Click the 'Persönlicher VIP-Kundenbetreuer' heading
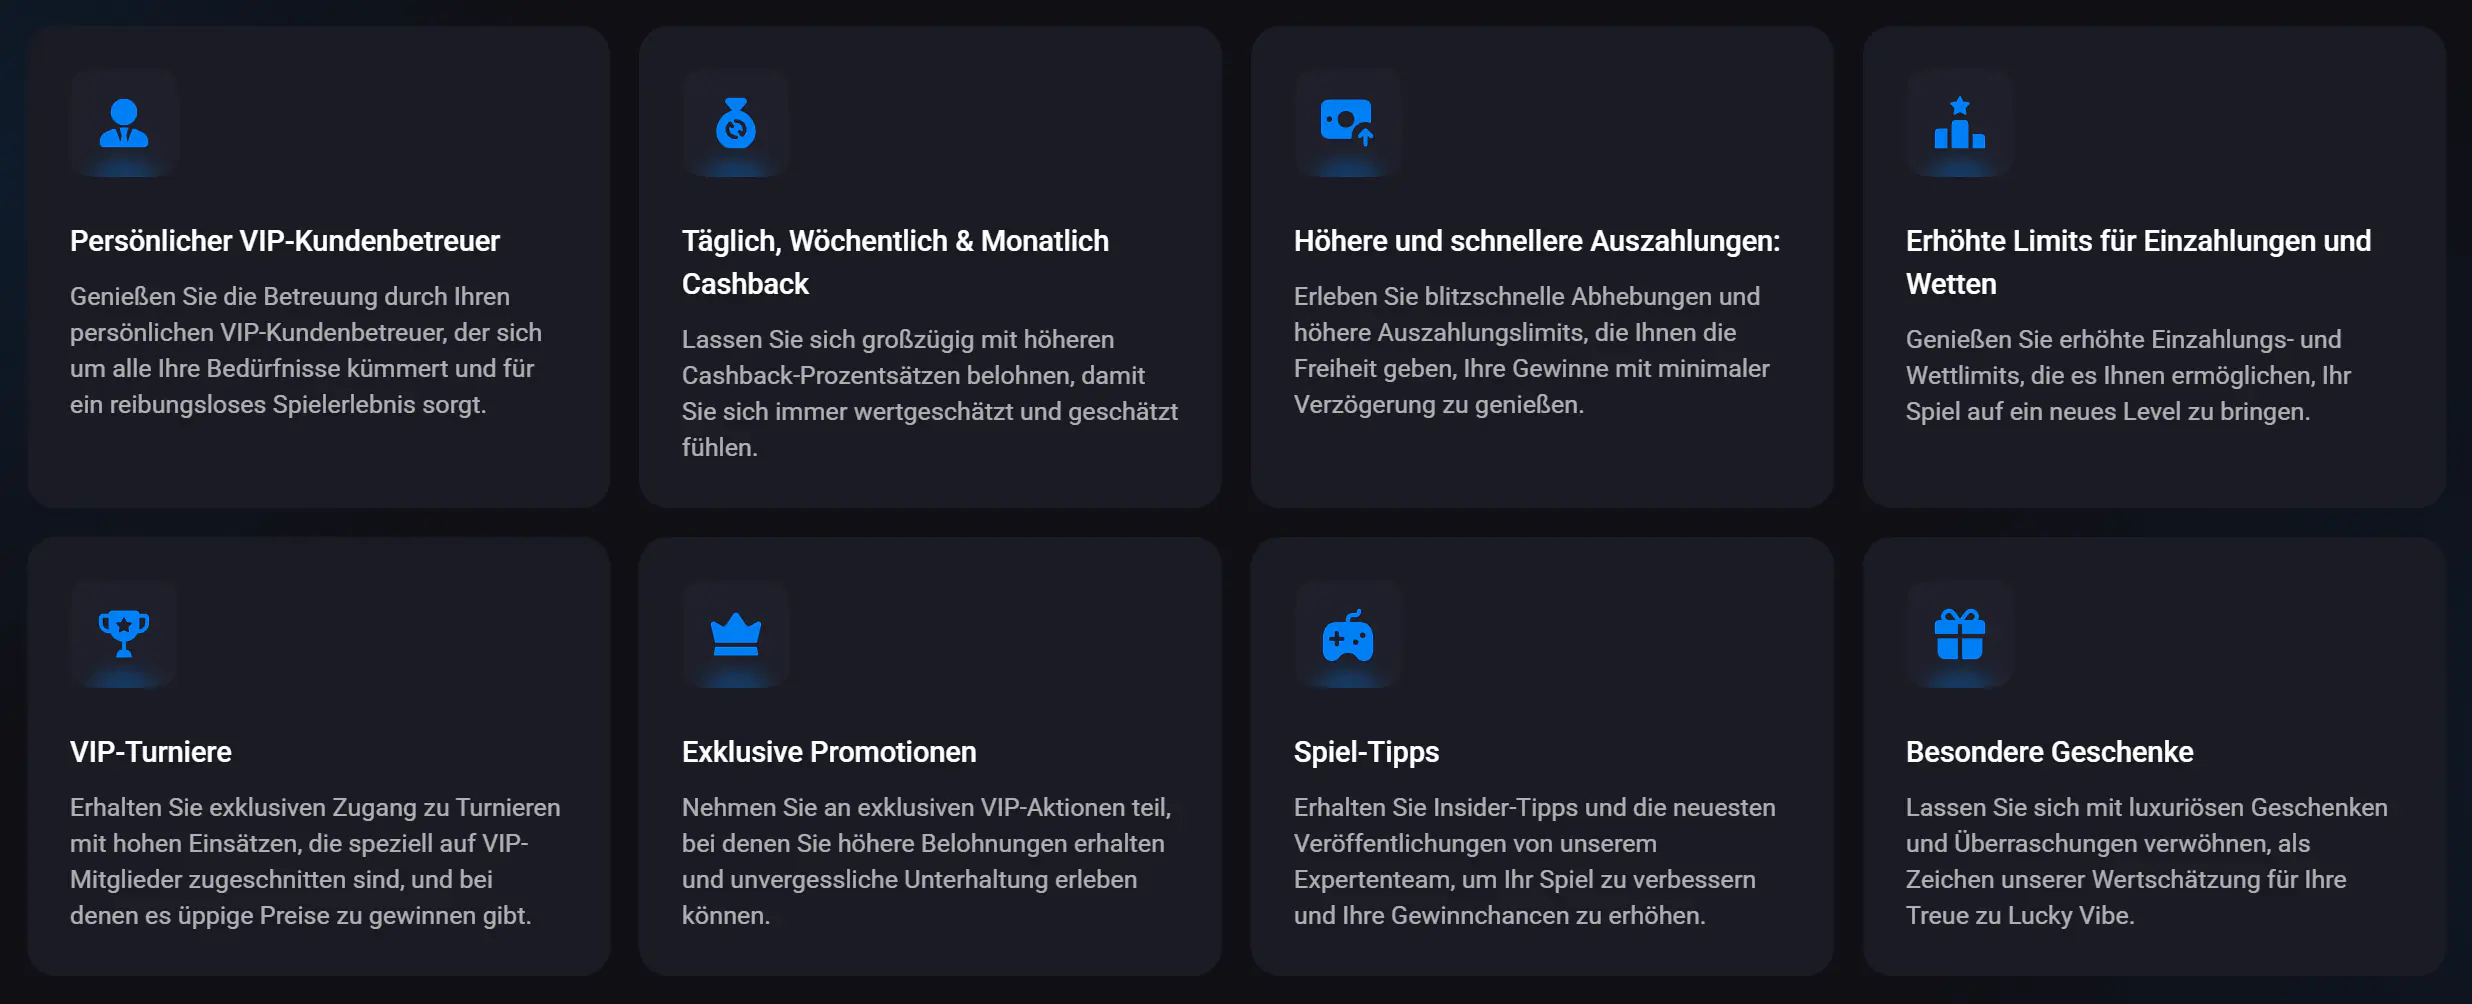The image size is (2472, 1004). pyautogui.click(x=285, y=241)
